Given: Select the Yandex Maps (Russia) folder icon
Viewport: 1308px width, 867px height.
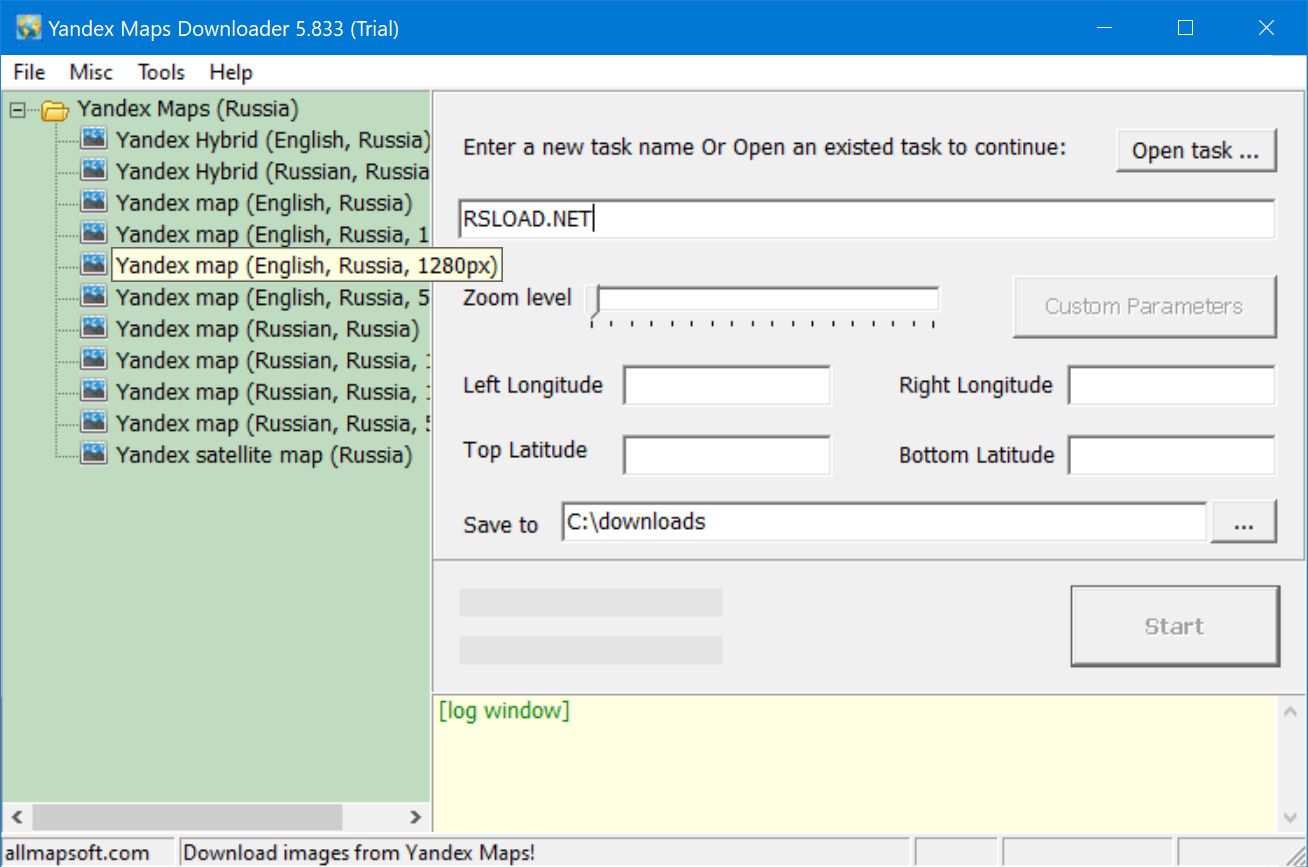Looking at the screenshot, I should tap(55, 110).
